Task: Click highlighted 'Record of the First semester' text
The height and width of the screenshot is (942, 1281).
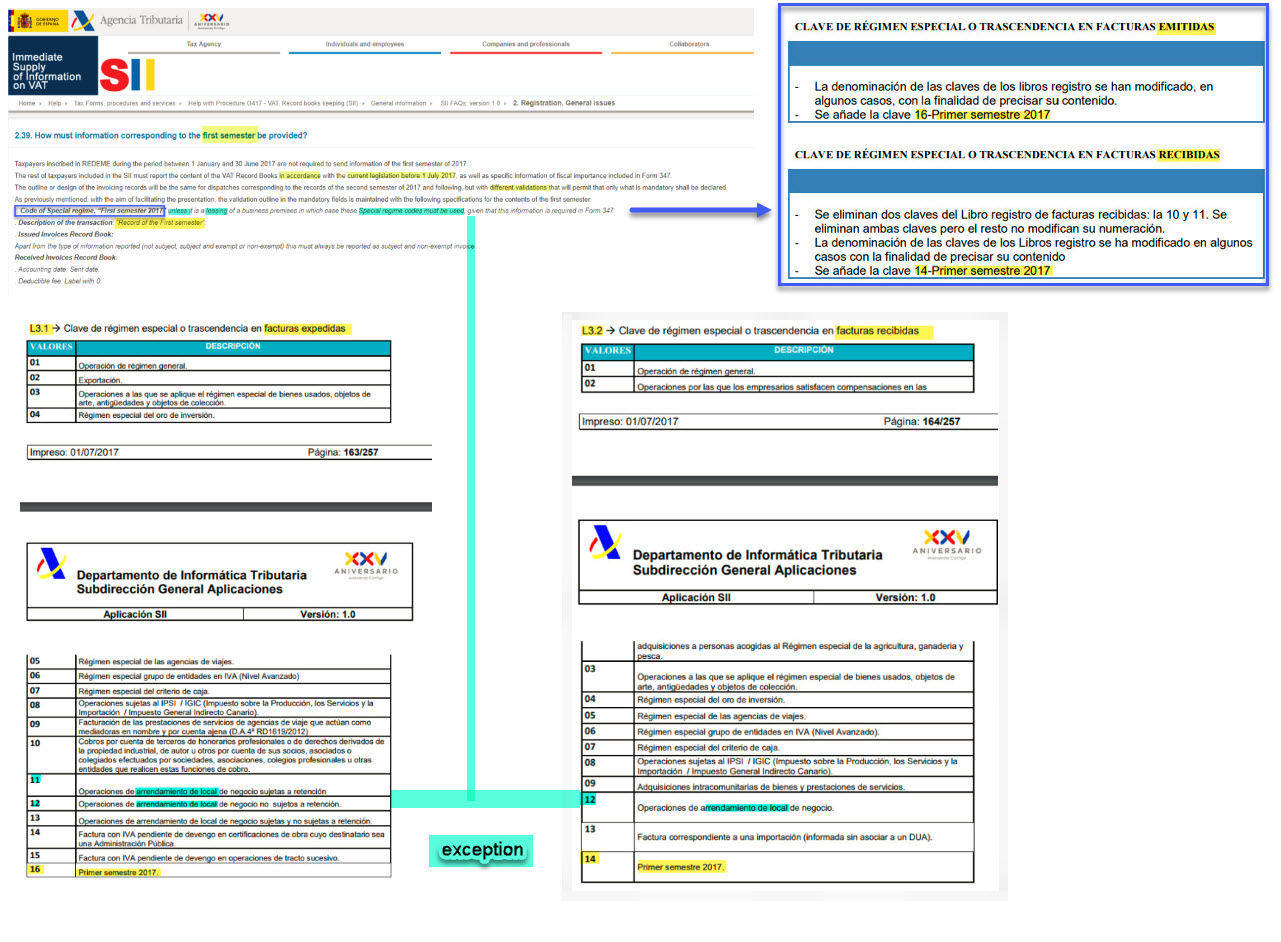Action: pyautogui.click(x=160, y=223)
